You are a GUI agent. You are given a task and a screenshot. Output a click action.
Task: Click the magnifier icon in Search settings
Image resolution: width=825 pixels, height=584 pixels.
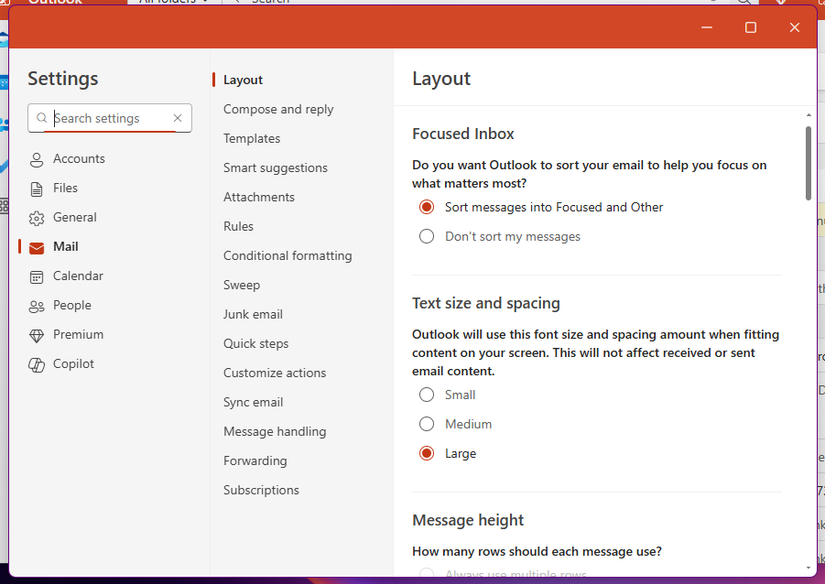[42, 118]
